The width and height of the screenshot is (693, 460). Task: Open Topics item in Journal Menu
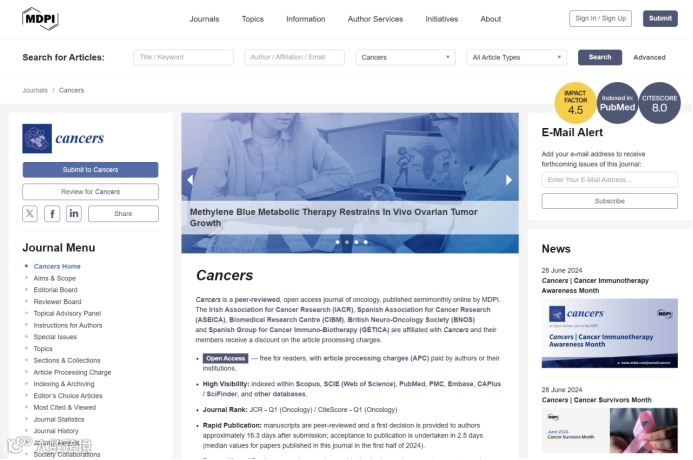43,349
